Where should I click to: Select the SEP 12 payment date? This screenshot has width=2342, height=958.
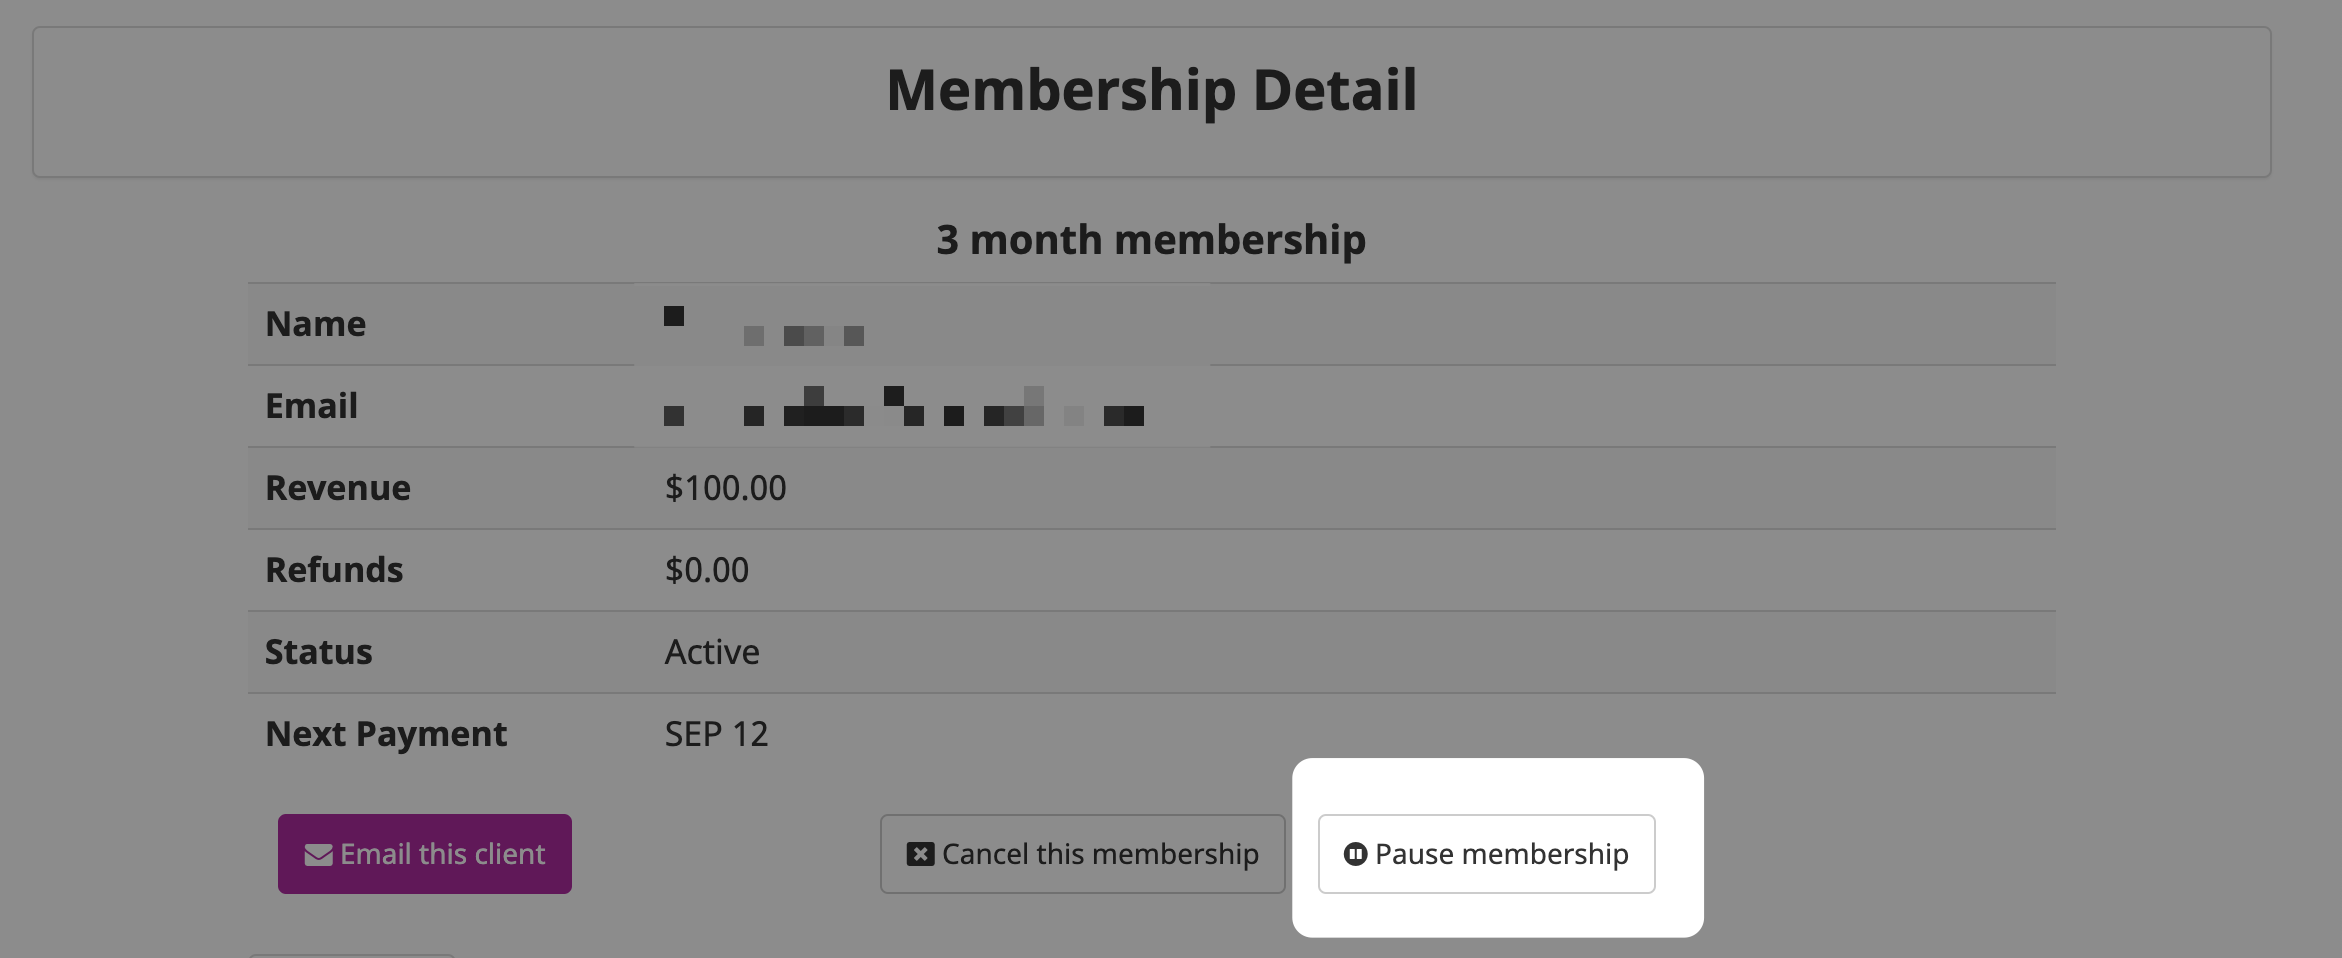pyautogui.click(x=717, y=734)
